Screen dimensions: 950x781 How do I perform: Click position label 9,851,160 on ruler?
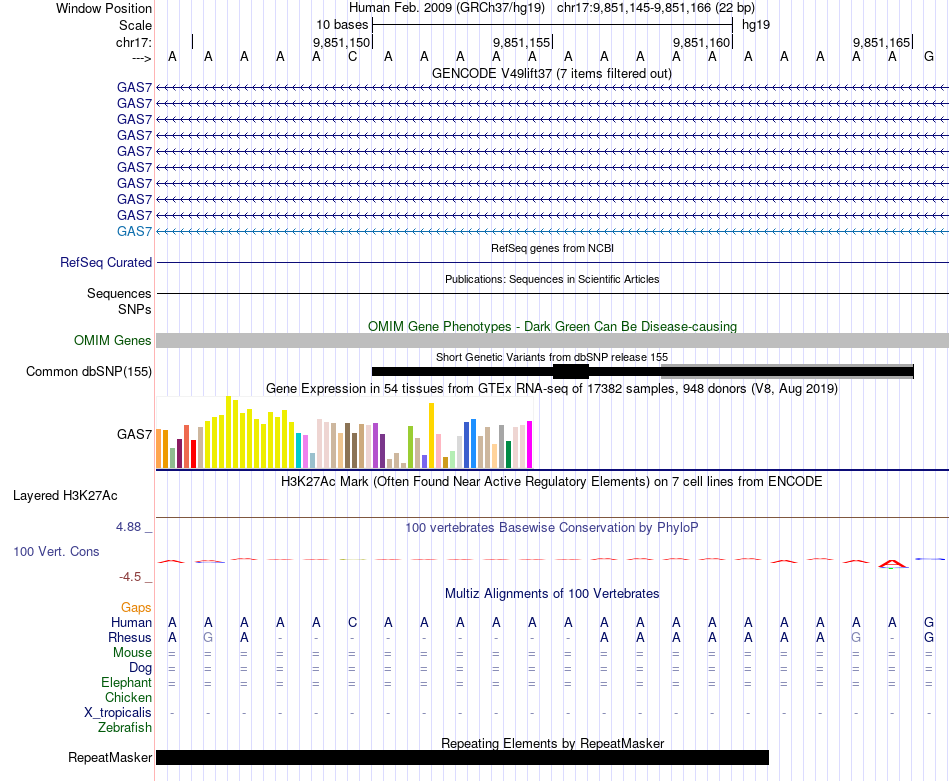click(x=701, y=42)
